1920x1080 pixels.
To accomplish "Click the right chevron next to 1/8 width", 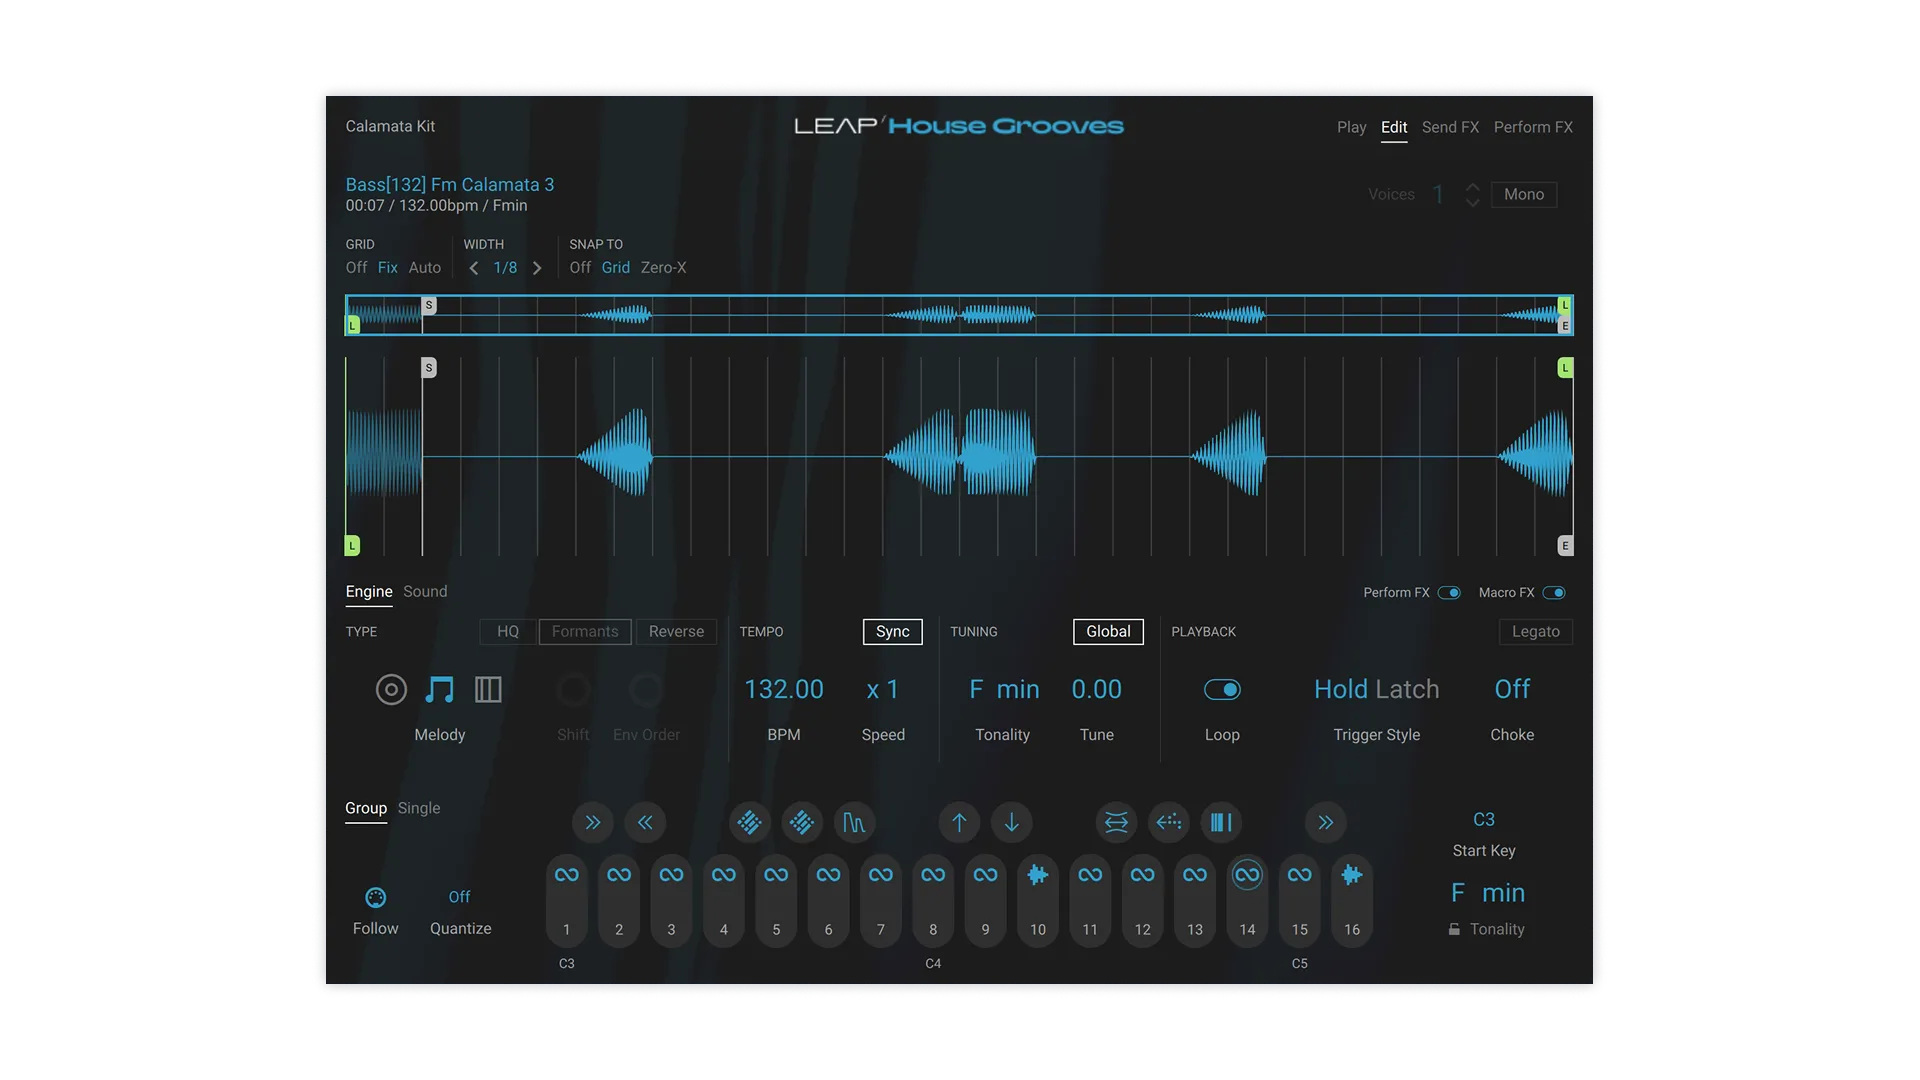I will (537, 268).
